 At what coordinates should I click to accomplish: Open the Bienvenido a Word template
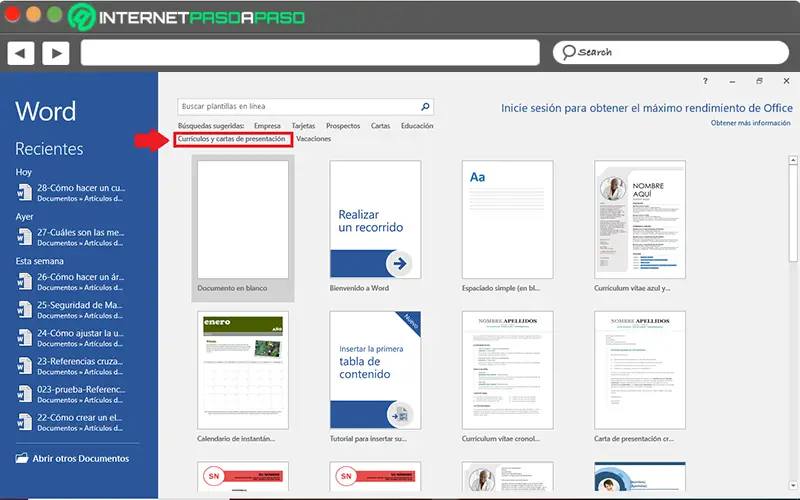point(375,226)
